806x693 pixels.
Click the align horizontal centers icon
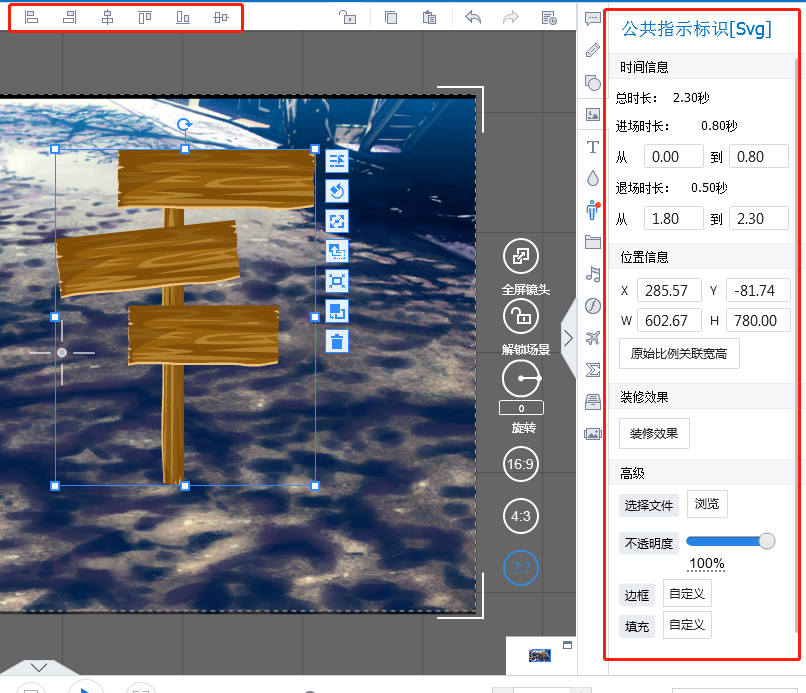click(107, 17)
